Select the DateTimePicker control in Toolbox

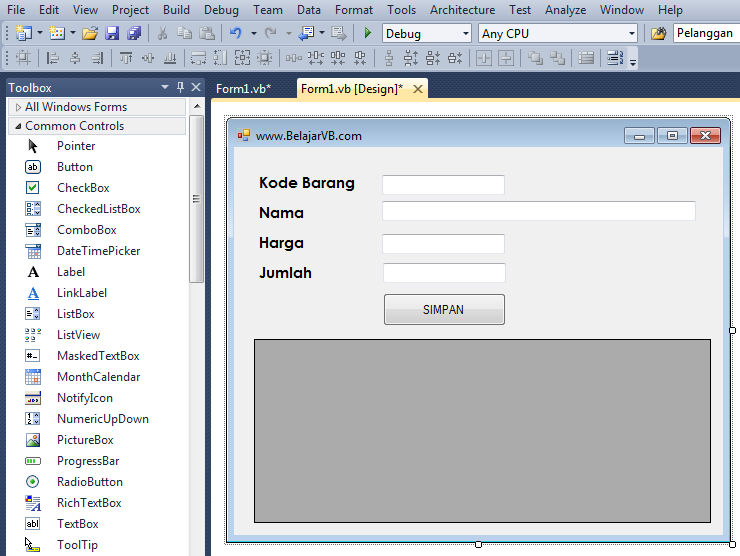(97, 251)
